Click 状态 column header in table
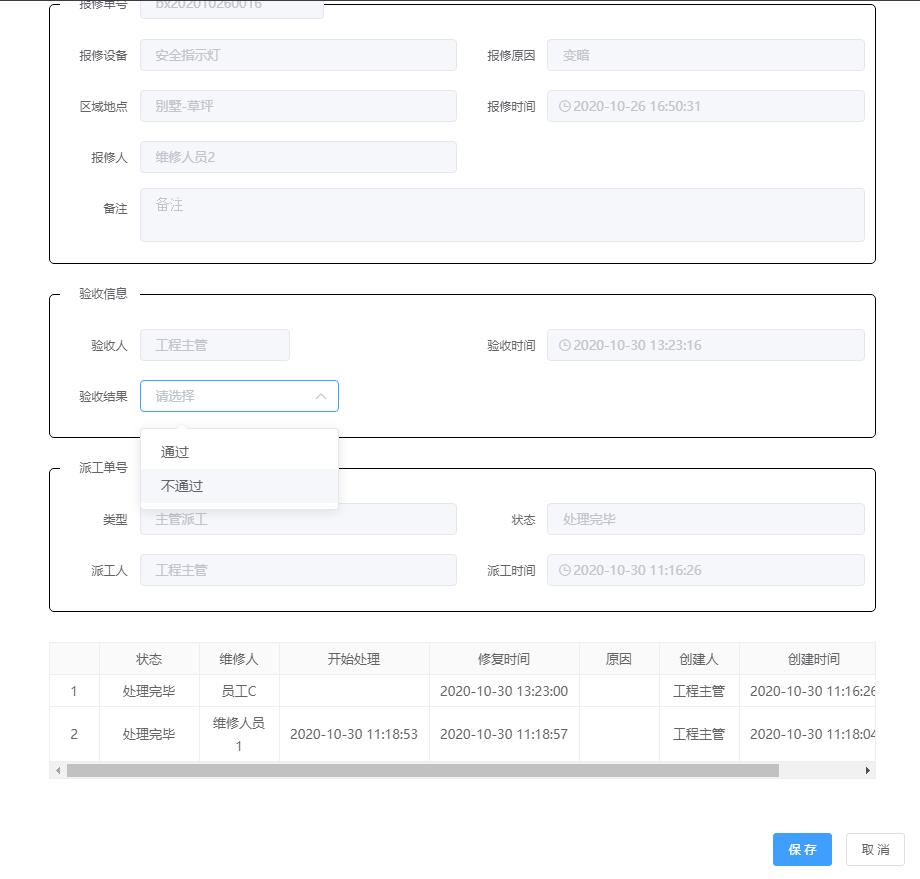Viewport: 920px width, 879px height. (x=149, y=659)
